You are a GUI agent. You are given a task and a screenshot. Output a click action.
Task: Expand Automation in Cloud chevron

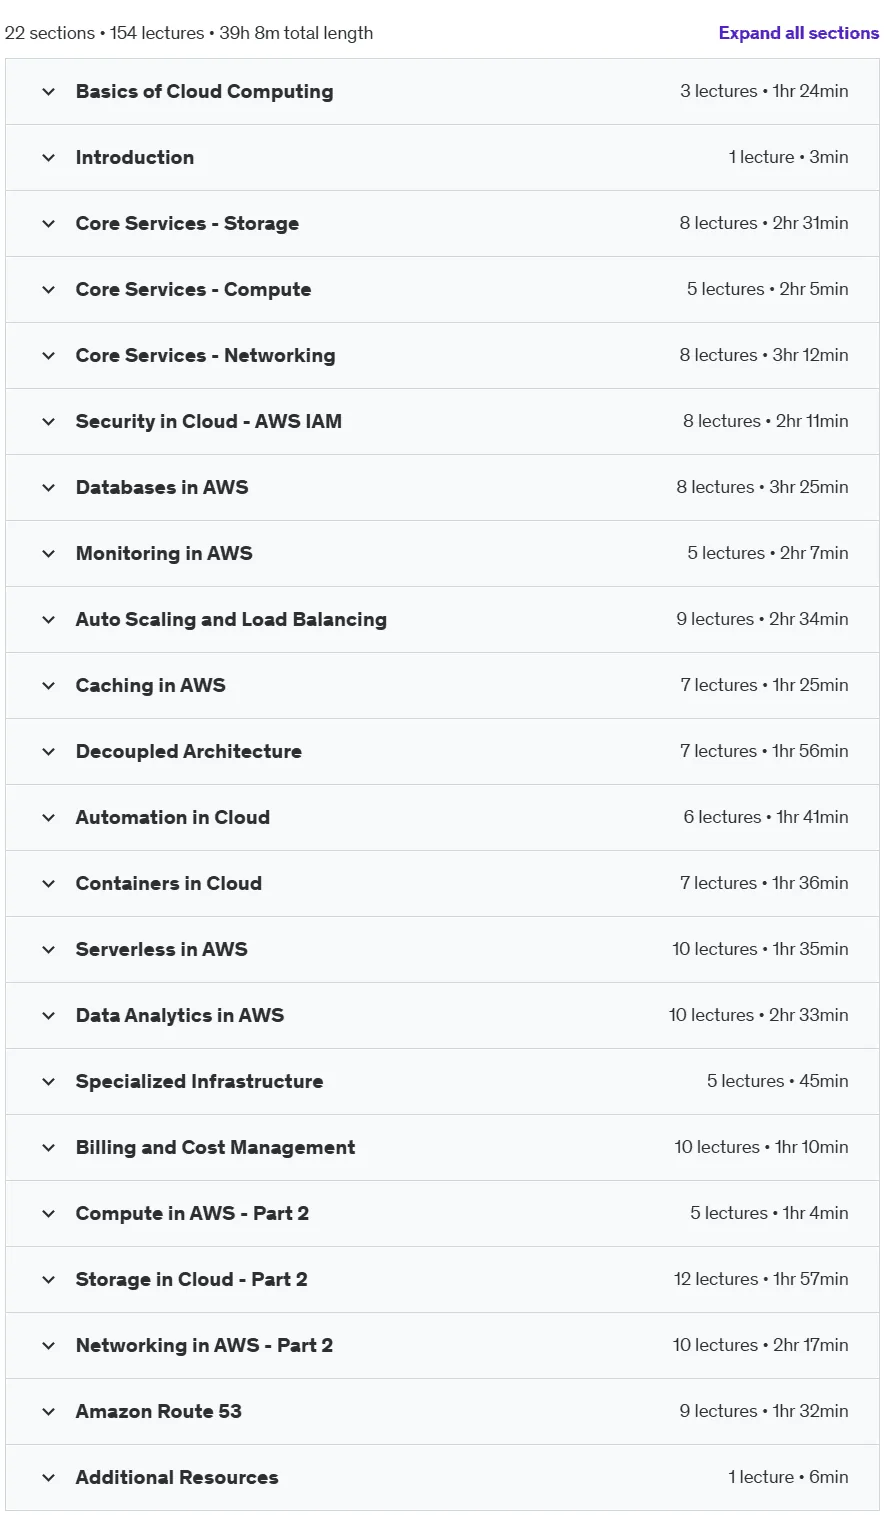(x=48, y=818)
